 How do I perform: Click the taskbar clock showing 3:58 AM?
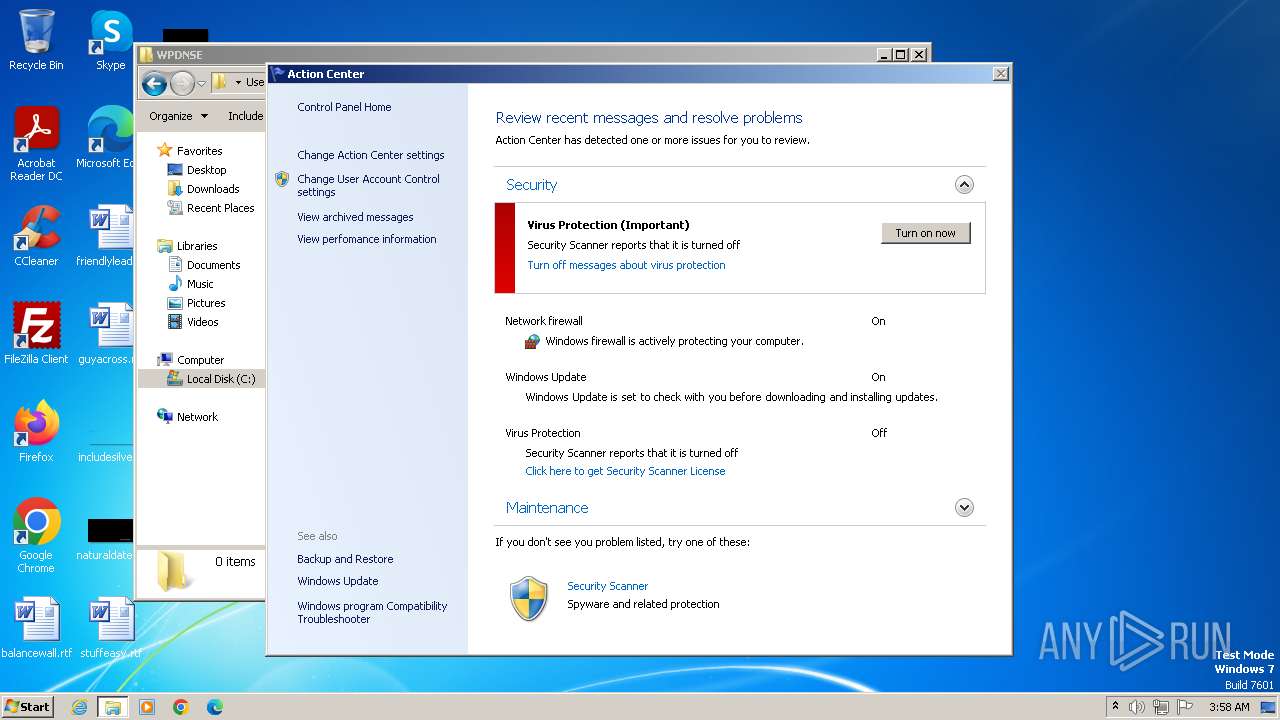pyautogui.click(x=1229, y=707)
